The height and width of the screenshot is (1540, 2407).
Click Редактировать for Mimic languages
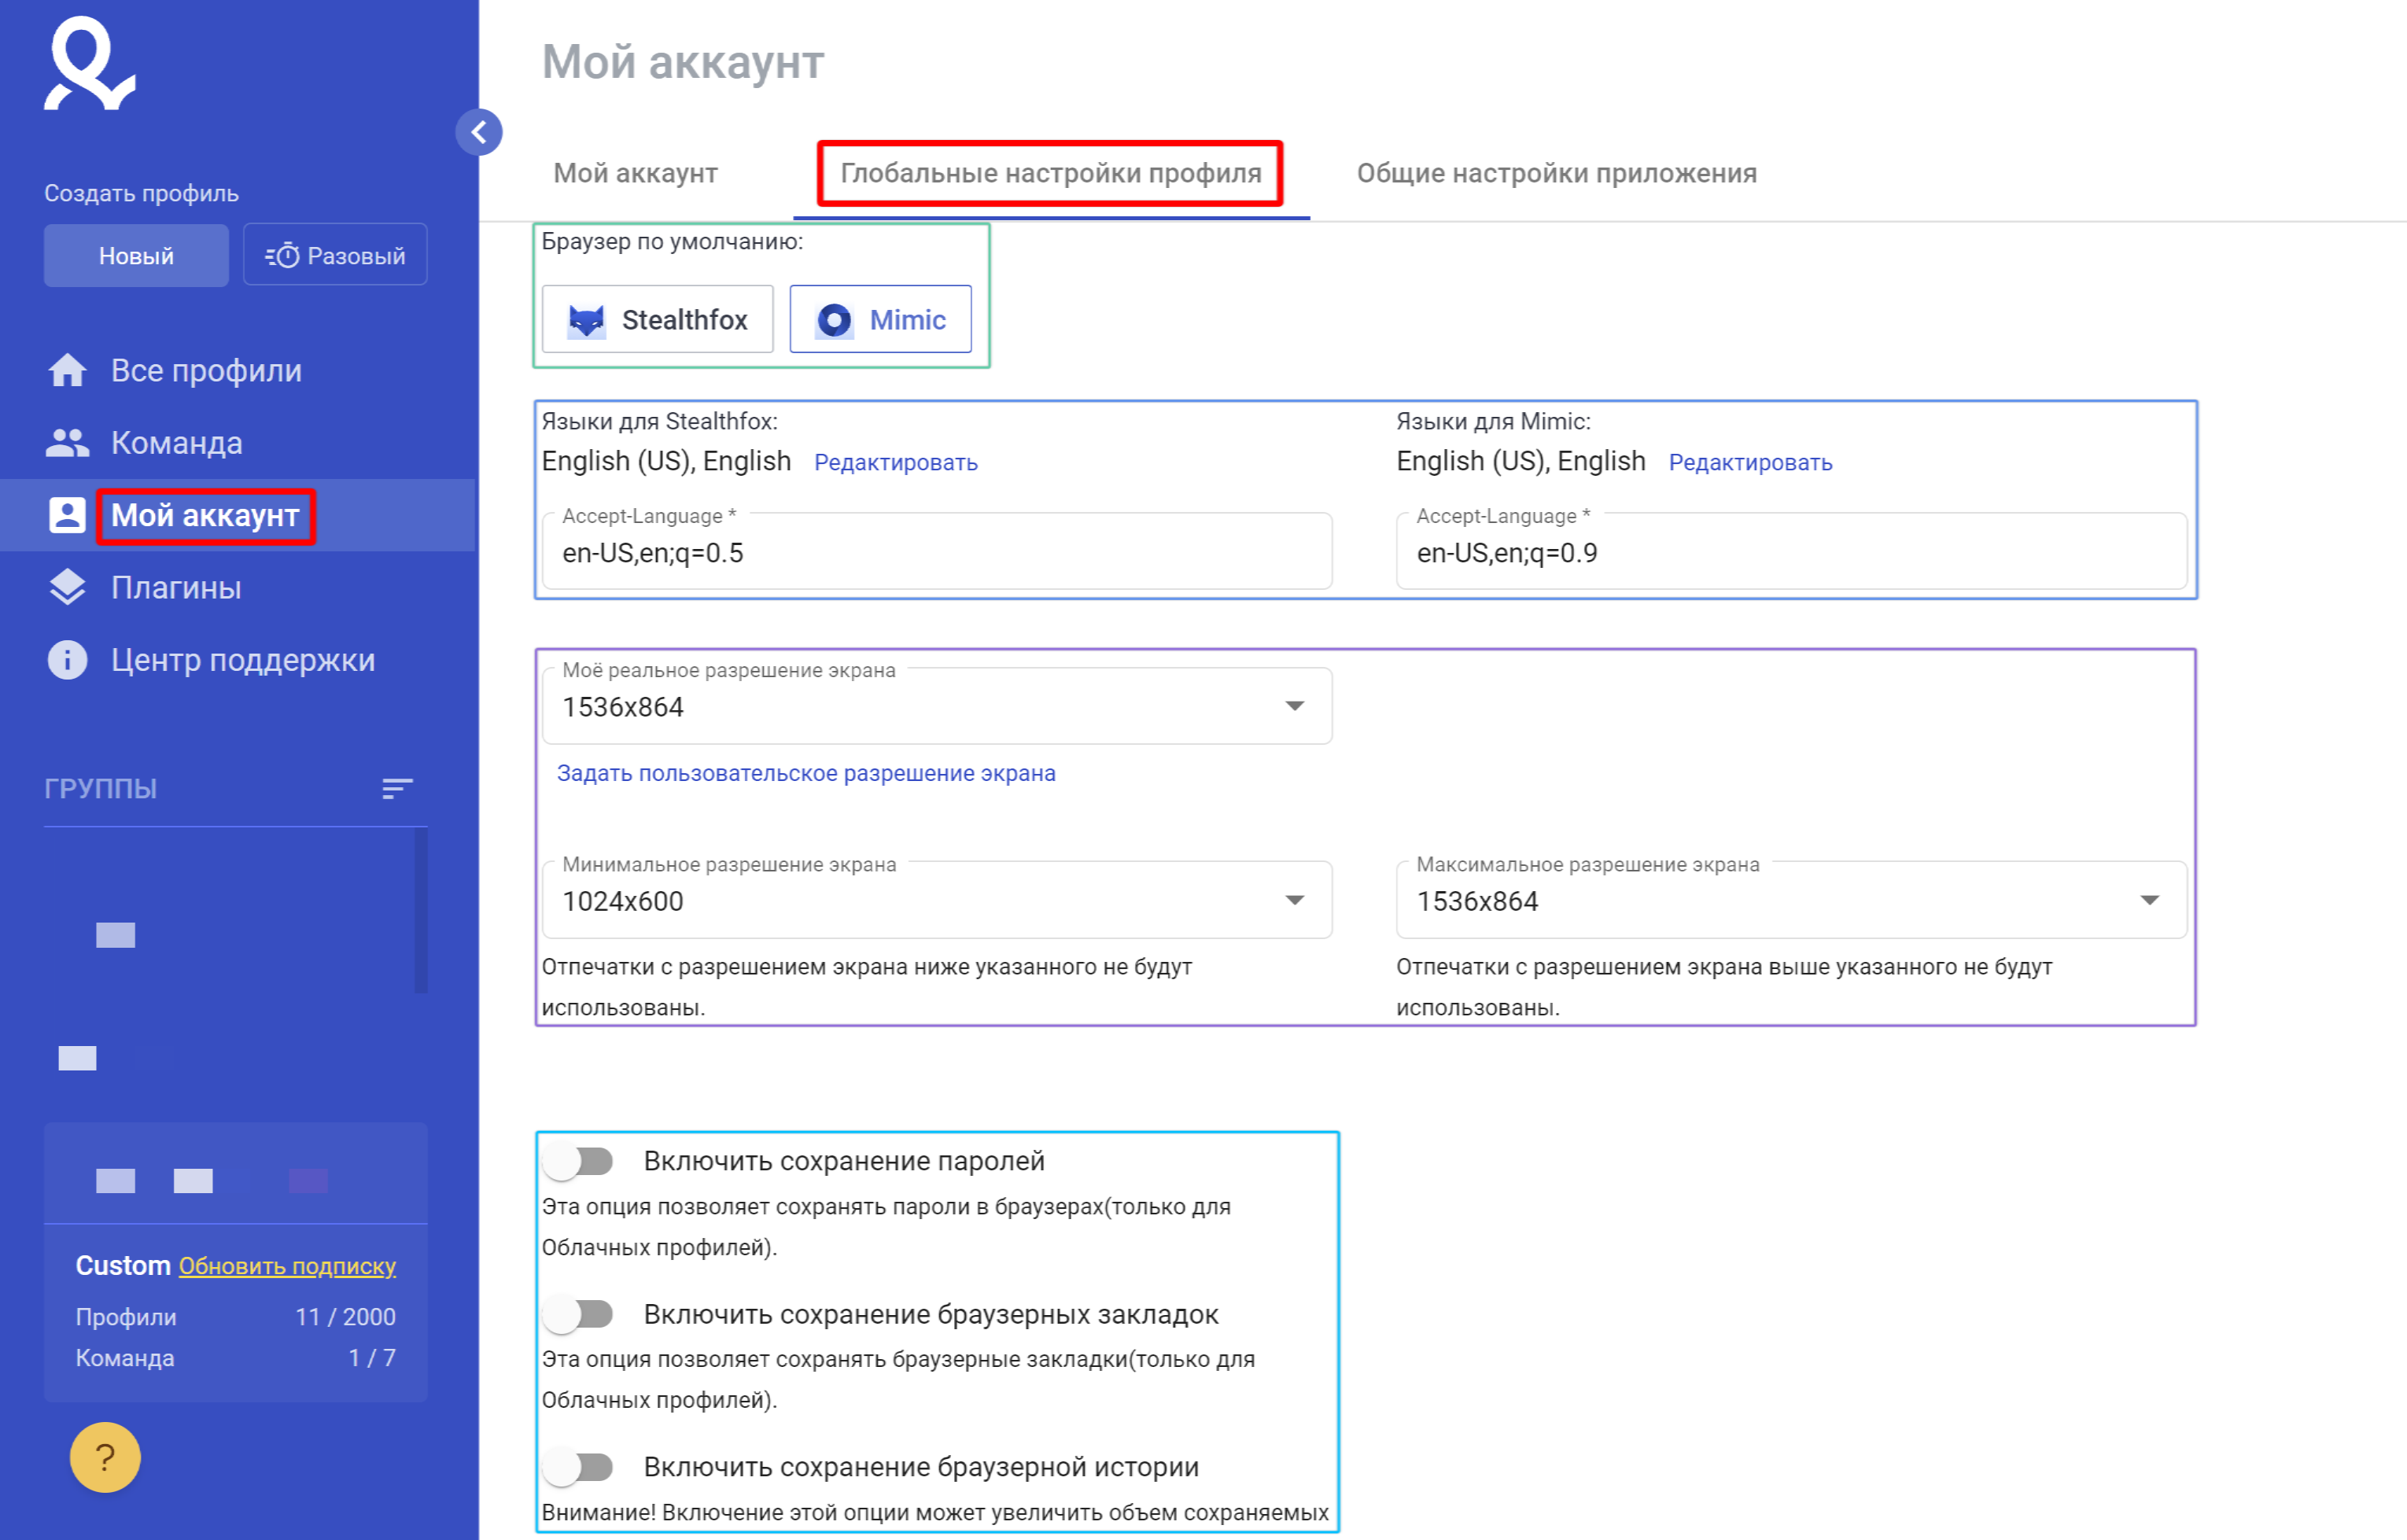pos(1750,462)
